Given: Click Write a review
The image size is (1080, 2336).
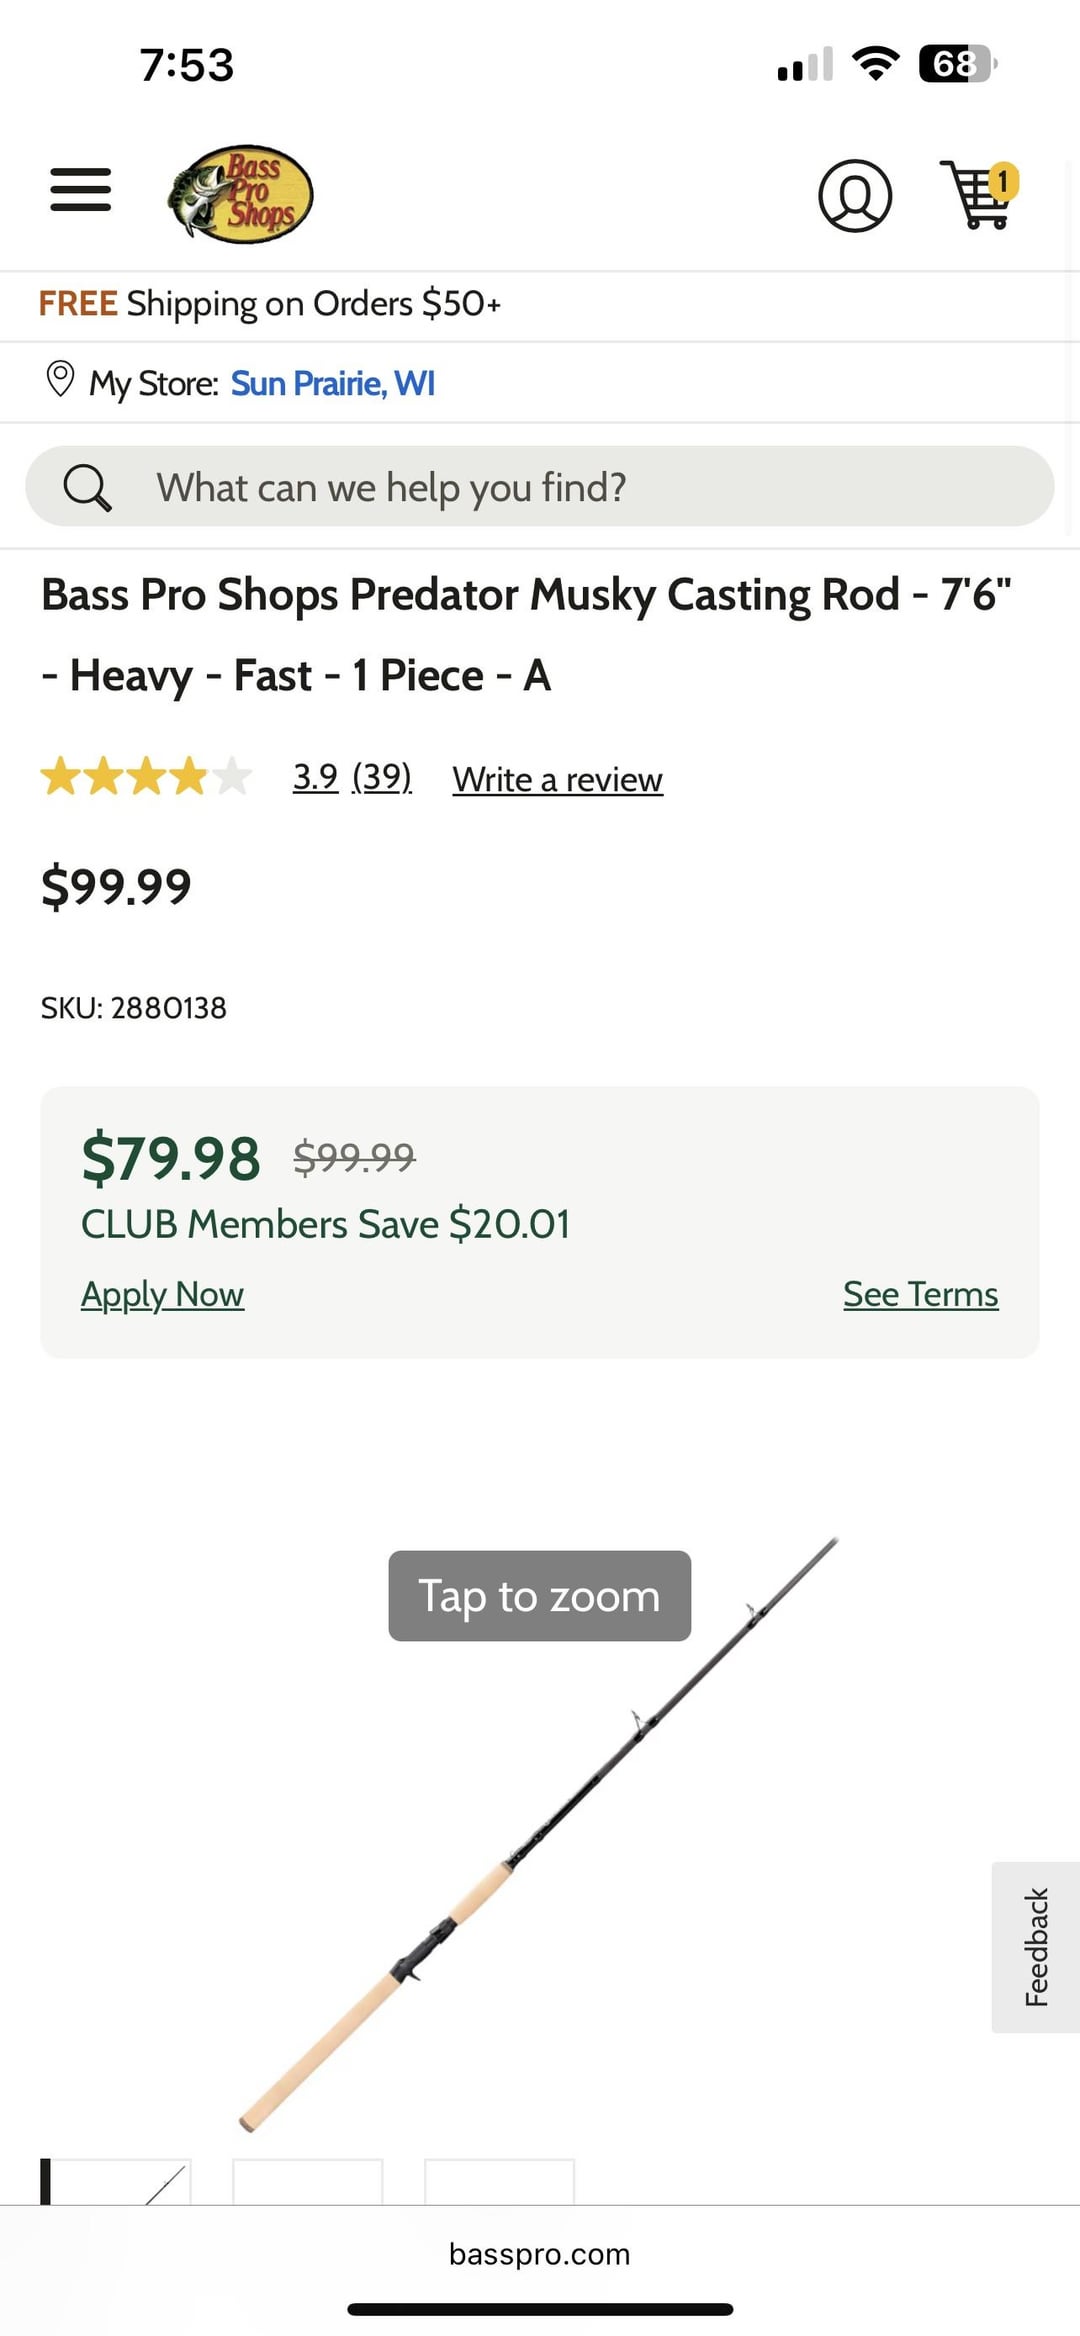Looking at the screenshot, I should point(557,780).
